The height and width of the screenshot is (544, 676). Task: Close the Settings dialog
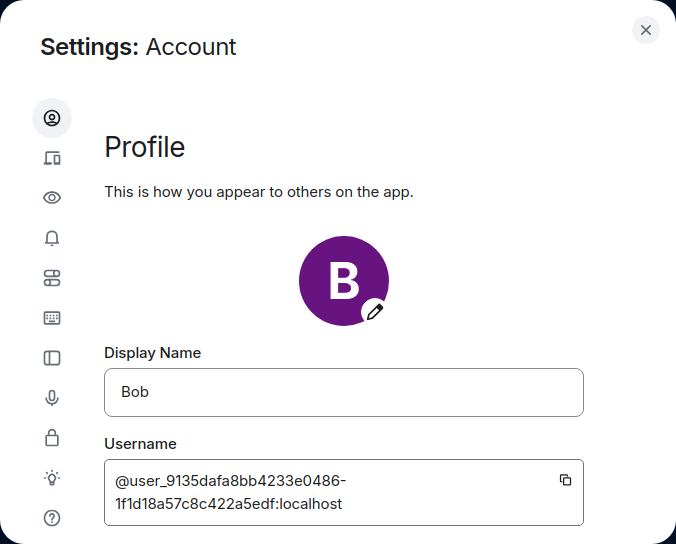(x=646, y=30)
